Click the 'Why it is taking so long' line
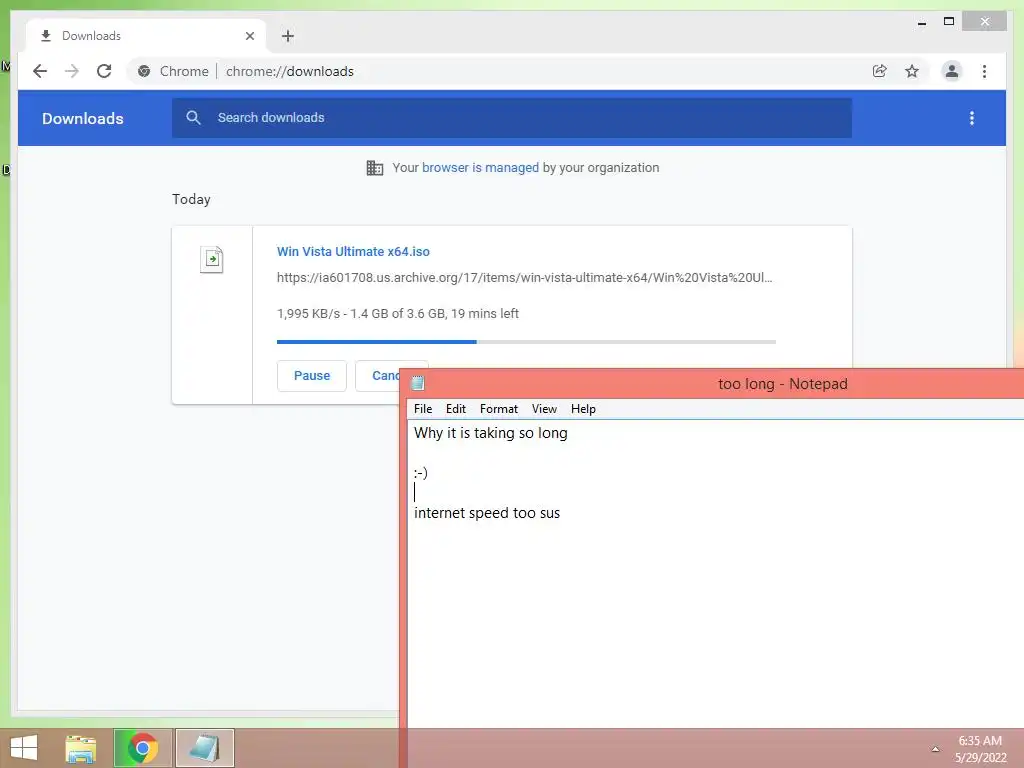Screen dimensions: 1024x768 (490, 433)
